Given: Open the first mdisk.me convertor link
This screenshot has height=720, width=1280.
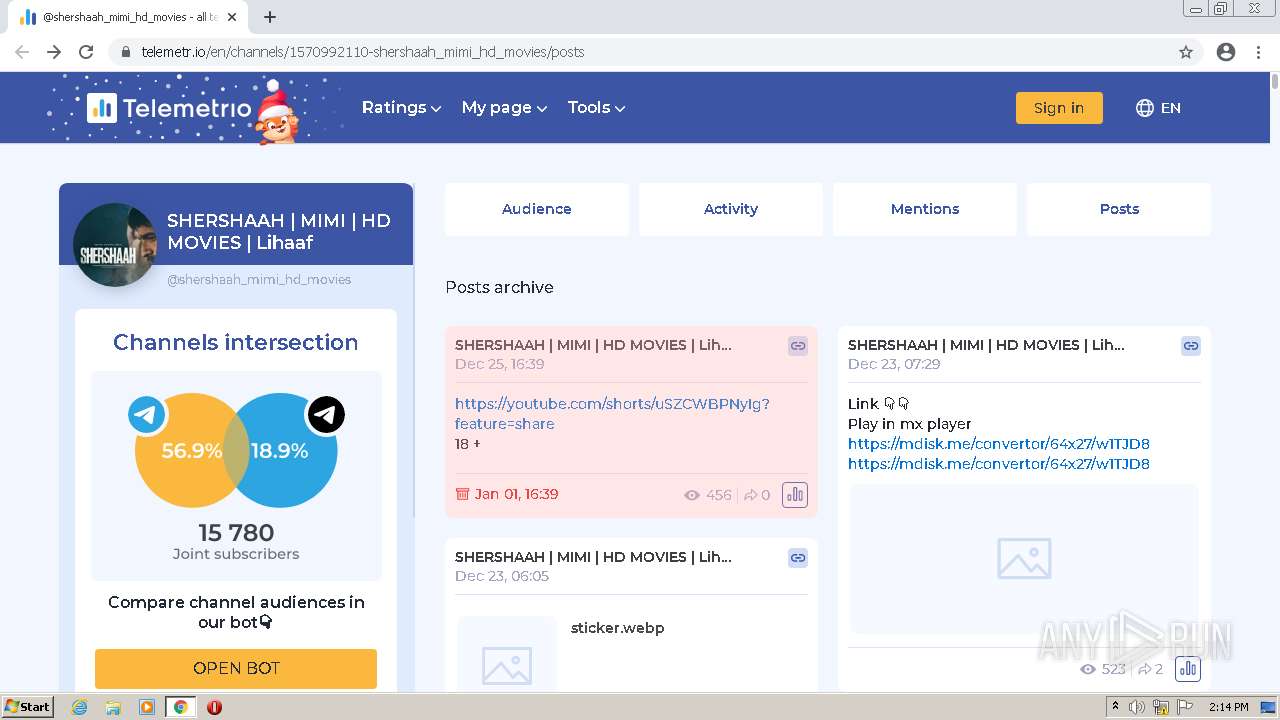Looking at the screenshot, I should 999,444.
